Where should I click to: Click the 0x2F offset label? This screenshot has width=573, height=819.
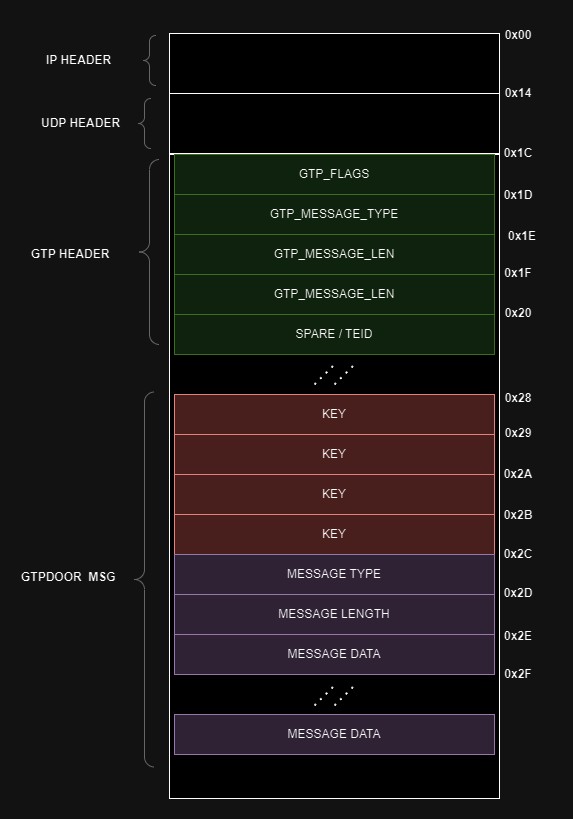518,674
